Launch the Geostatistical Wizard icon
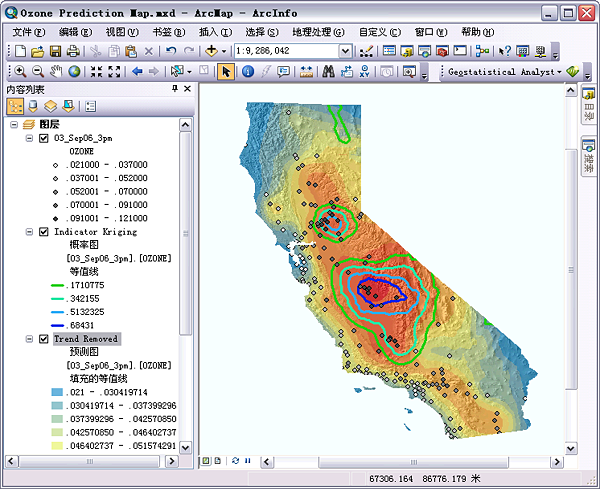600x489 pixels. [572, 72]
